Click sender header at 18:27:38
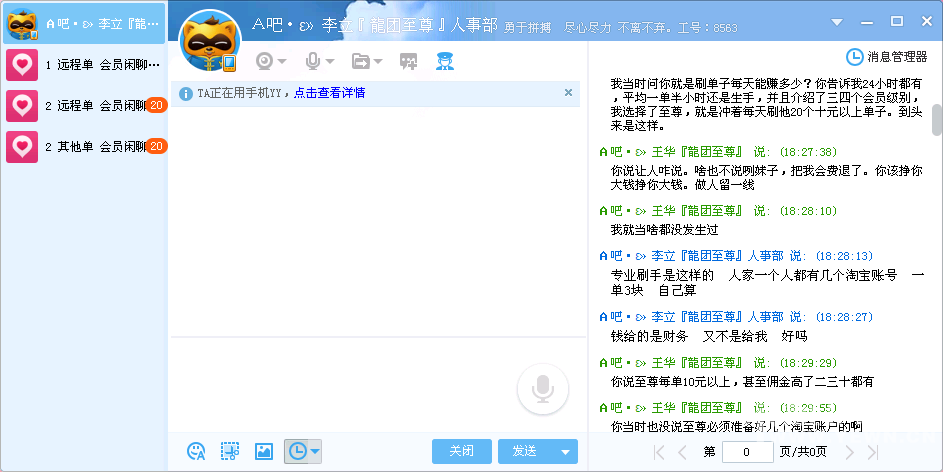The width and height of the screenshot is (943, 472). point(718,152)
